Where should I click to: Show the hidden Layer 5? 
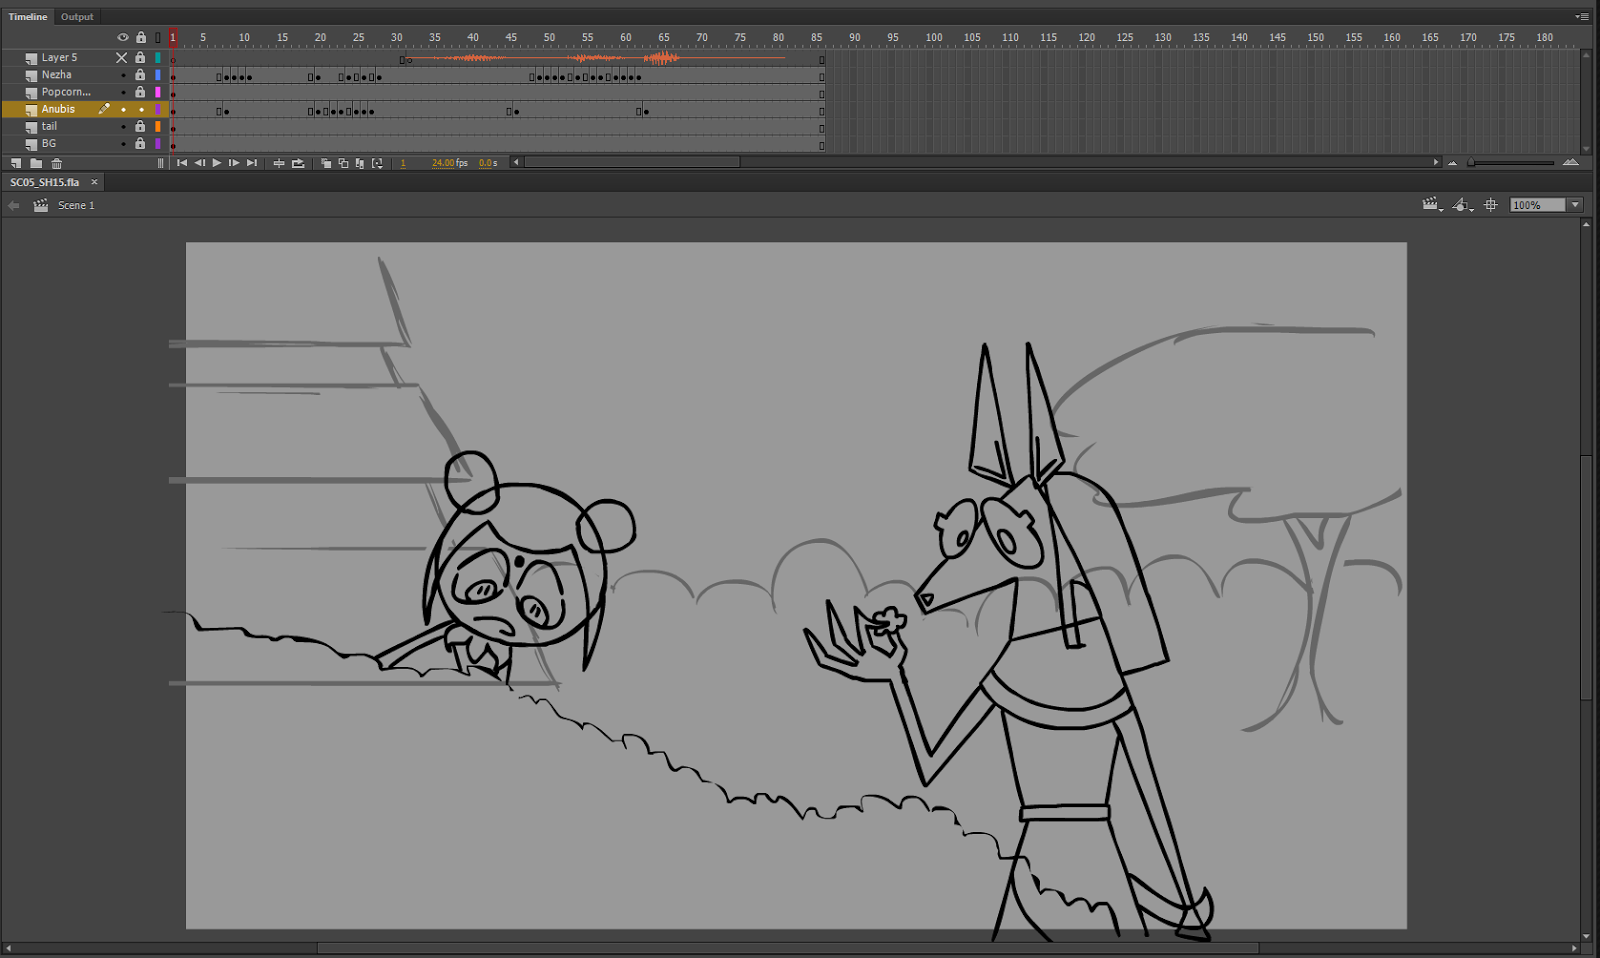click(122, 58)
